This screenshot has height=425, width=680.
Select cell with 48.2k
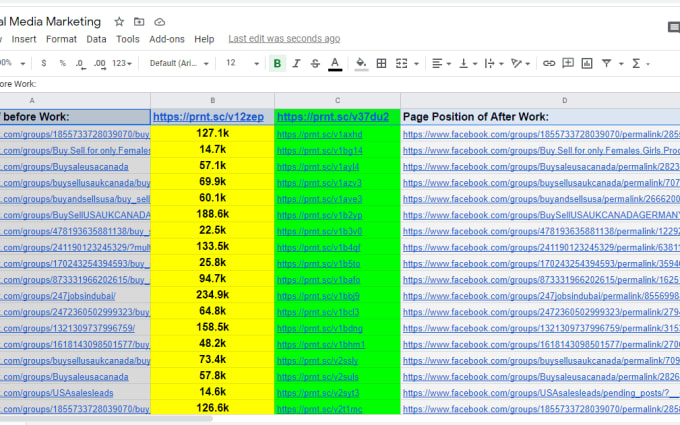tap(212, 343)
